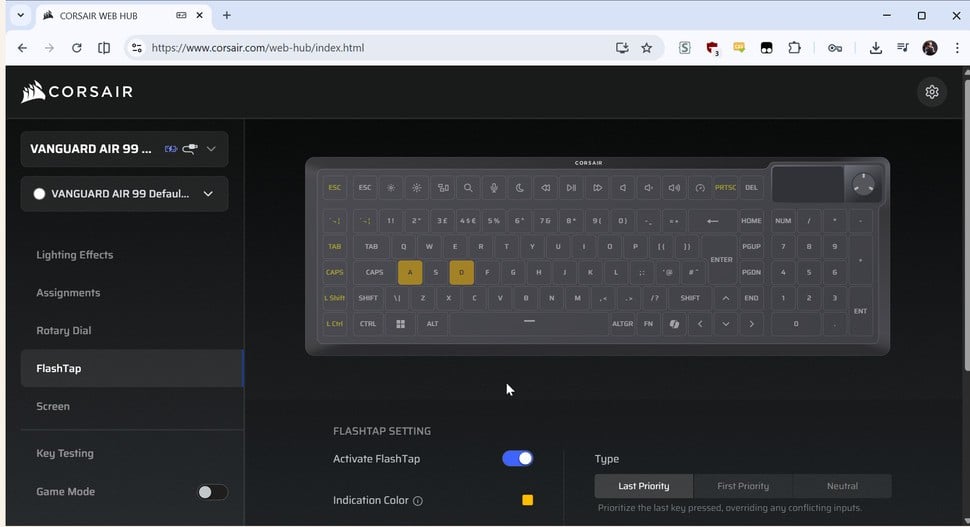
Task: Go to the Rotary Dial section
Action: pos(64,331)
